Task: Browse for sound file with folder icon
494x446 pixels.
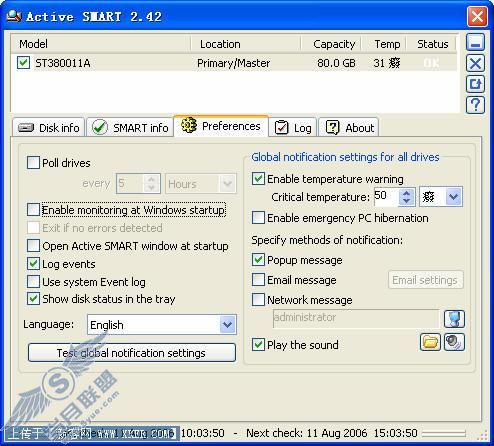Action: tap(430, 342)
